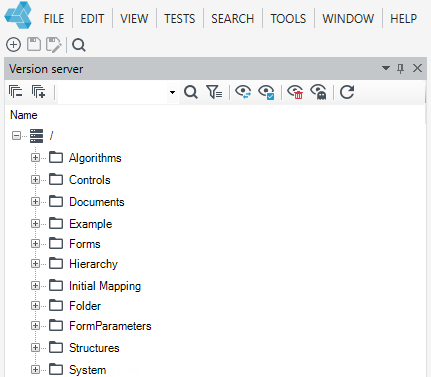Select the Controls tree item

[90, 180]
